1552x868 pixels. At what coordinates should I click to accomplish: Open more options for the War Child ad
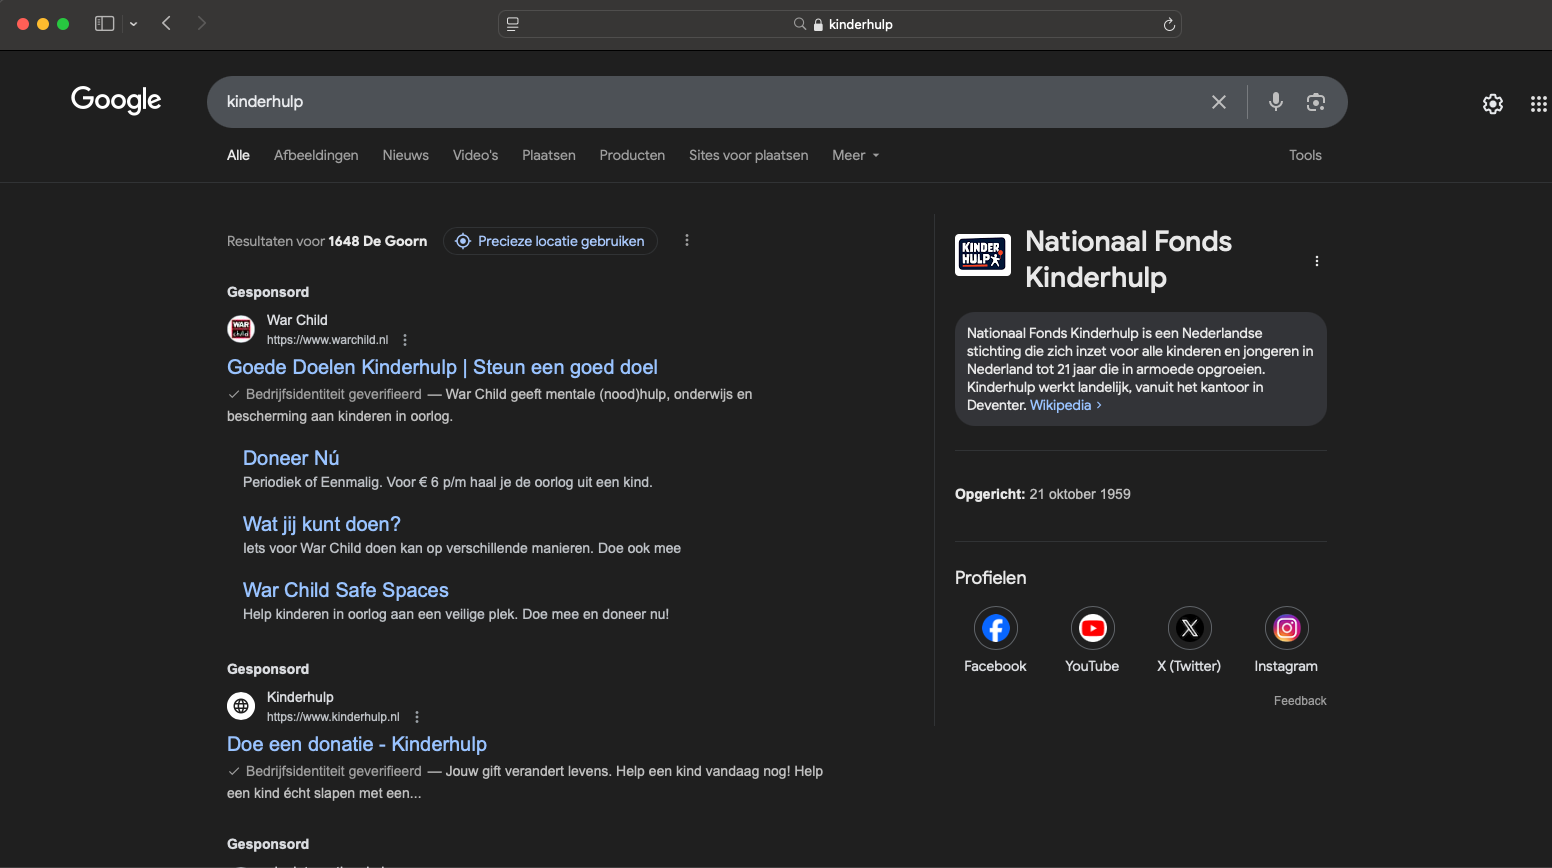[x=405, y=340]
